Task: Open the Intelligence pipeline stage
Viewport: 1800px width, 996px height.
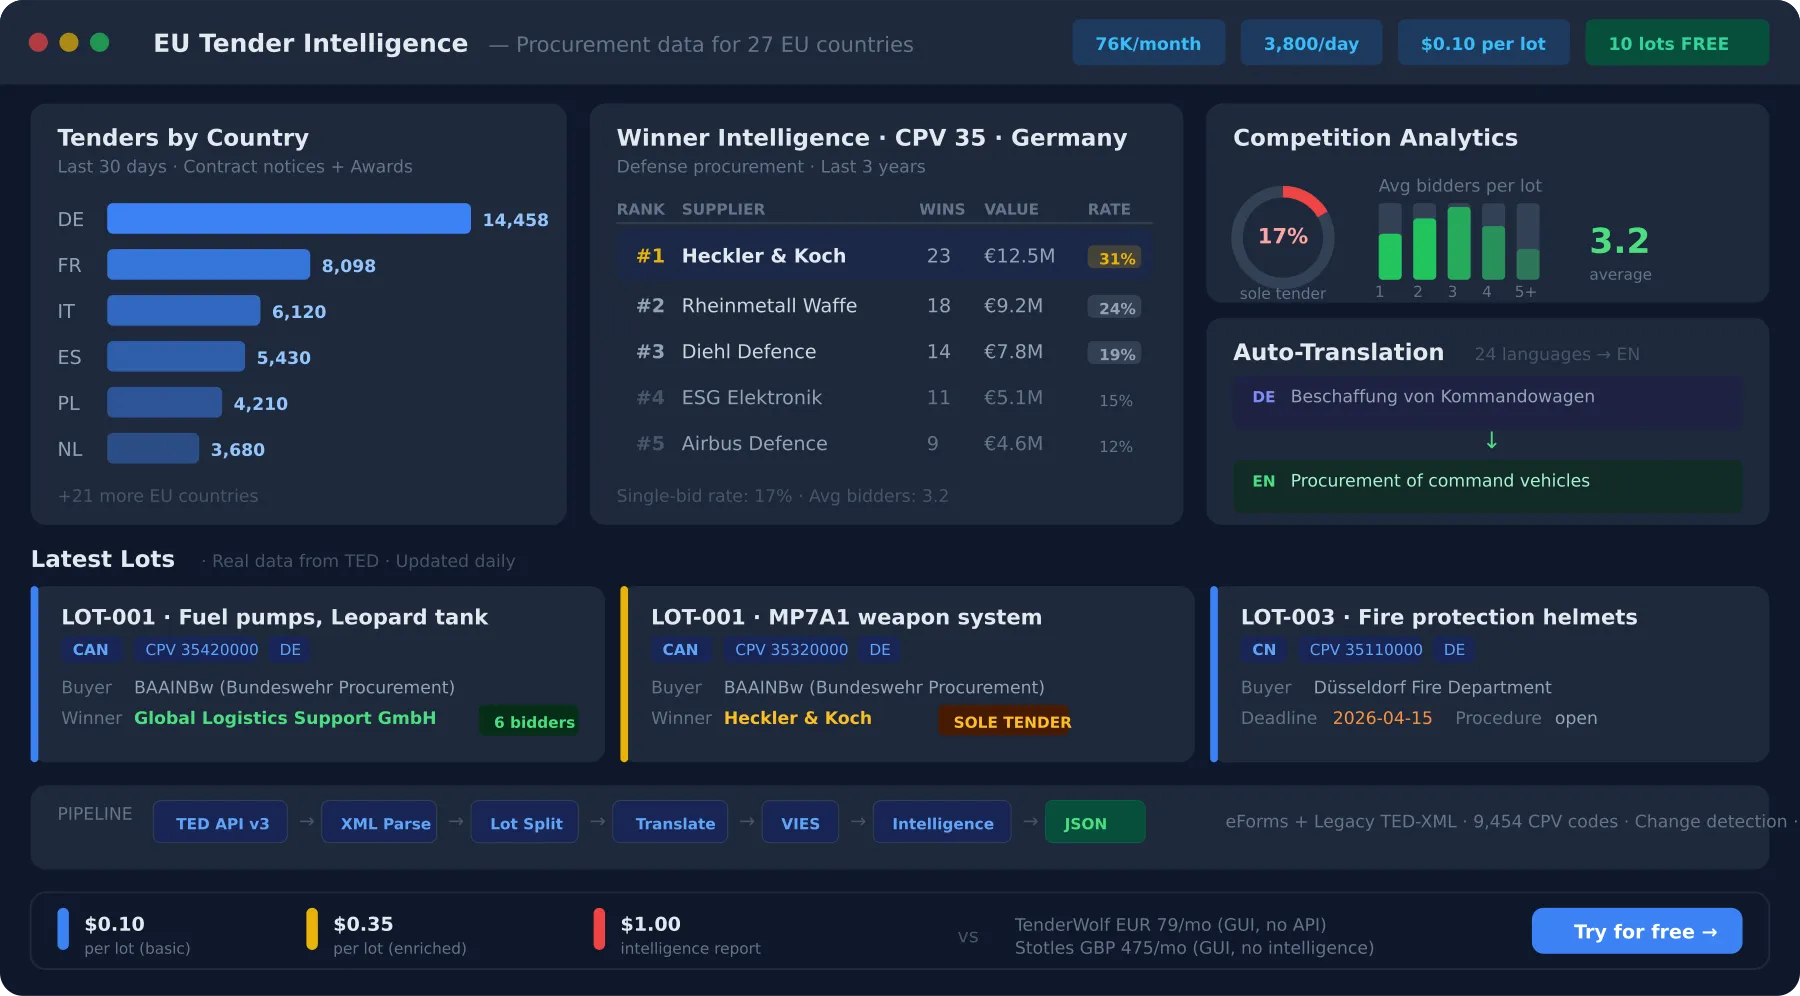Action: point(941,822)
